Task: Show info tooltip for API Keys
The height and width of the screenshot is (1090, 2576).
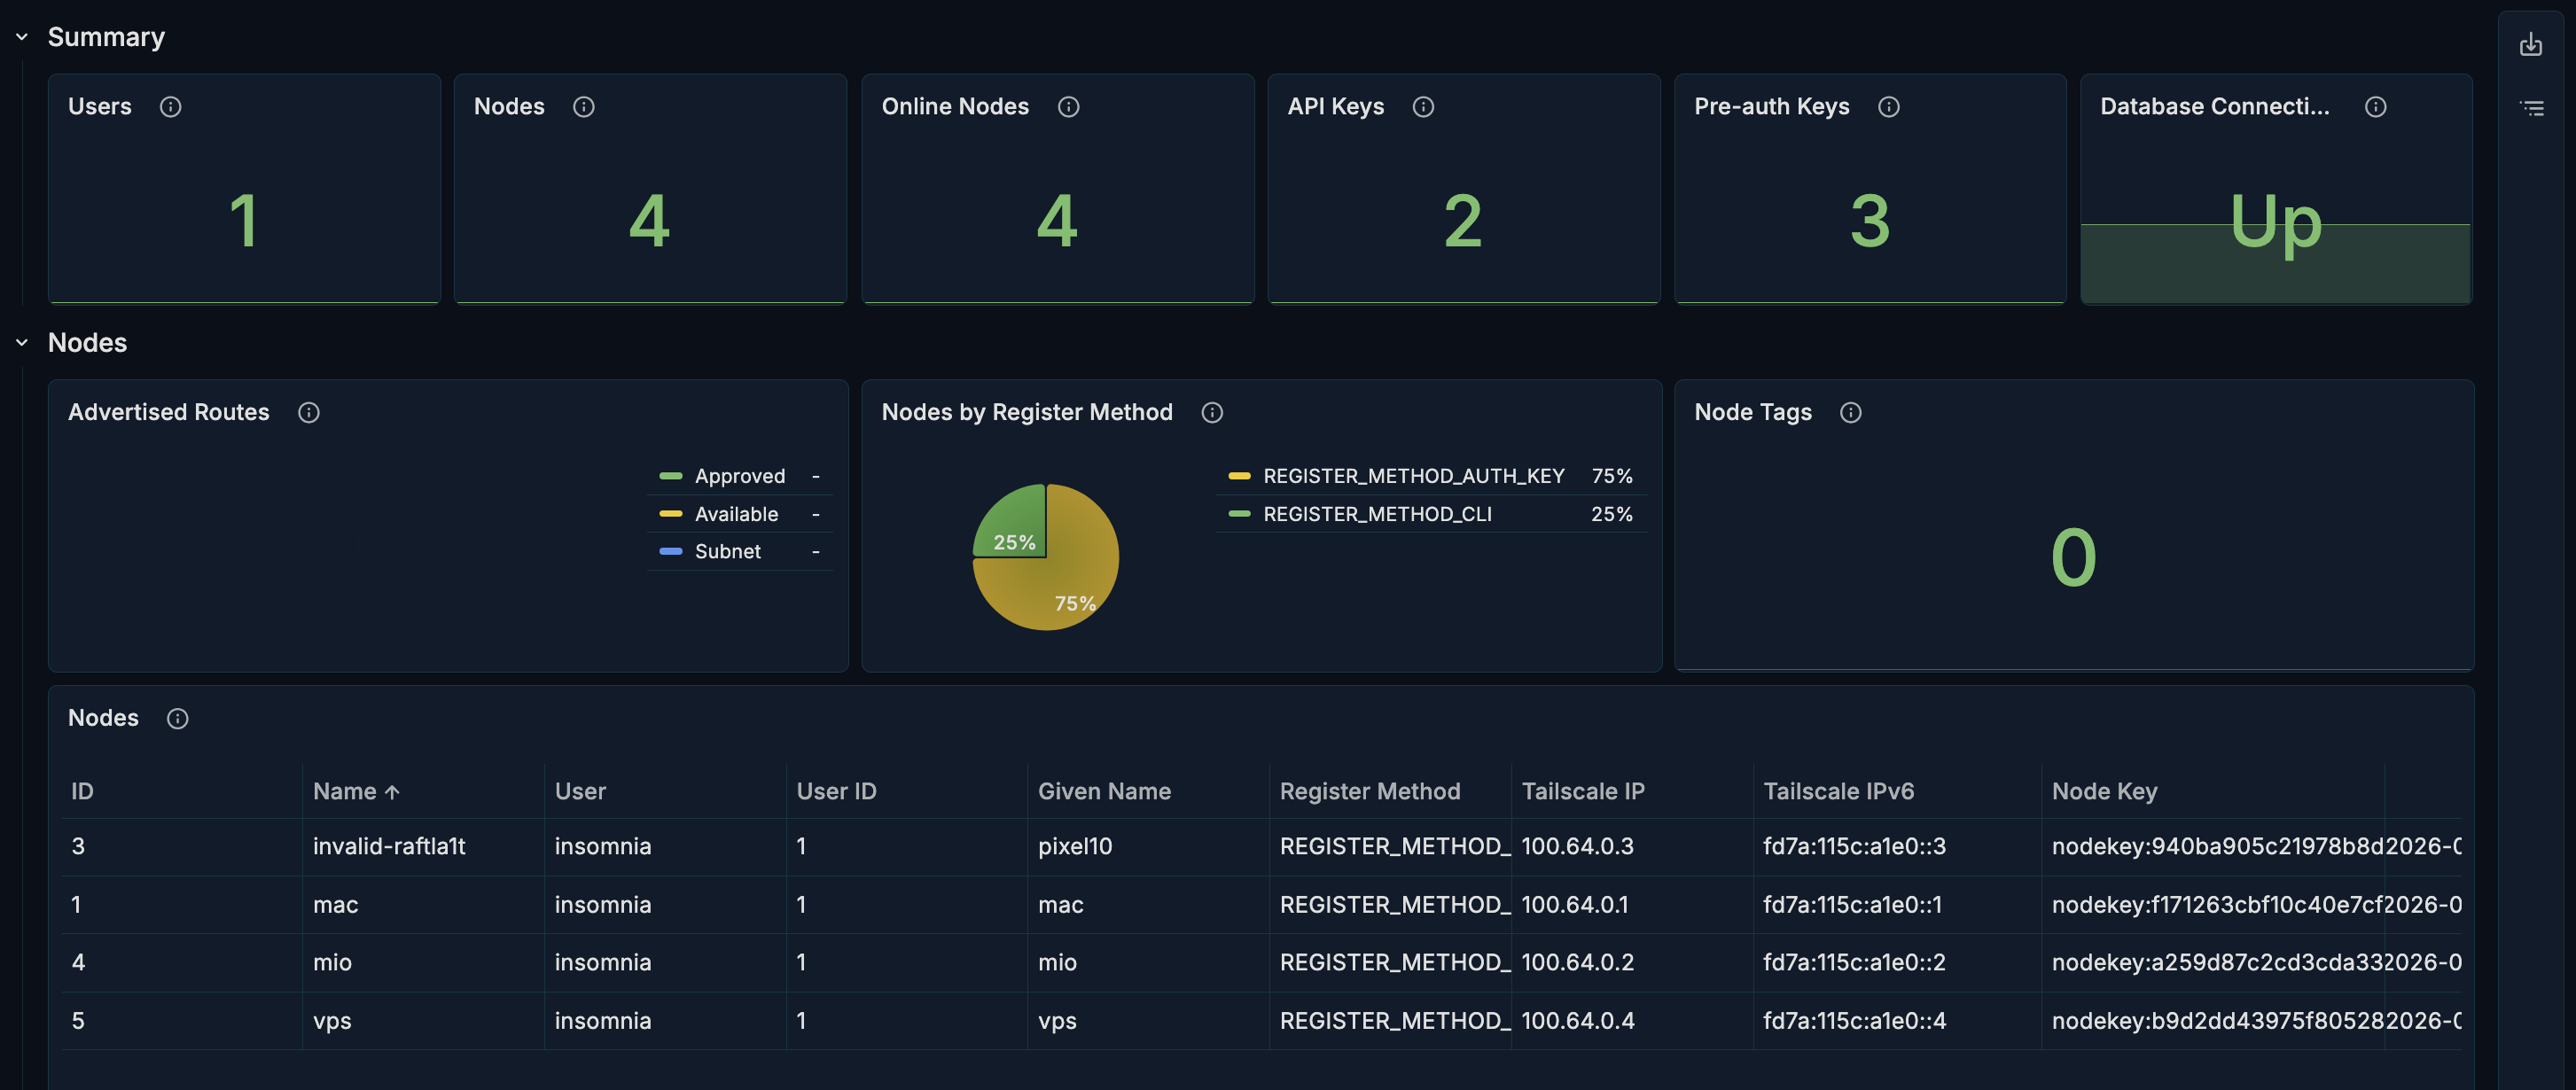Action: 1424,107
